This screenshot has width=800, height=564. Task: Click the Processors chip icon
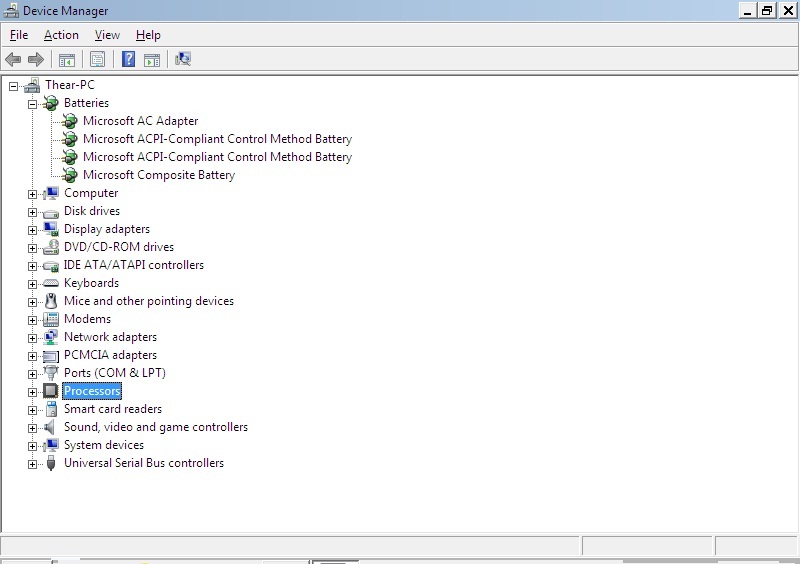51,391
